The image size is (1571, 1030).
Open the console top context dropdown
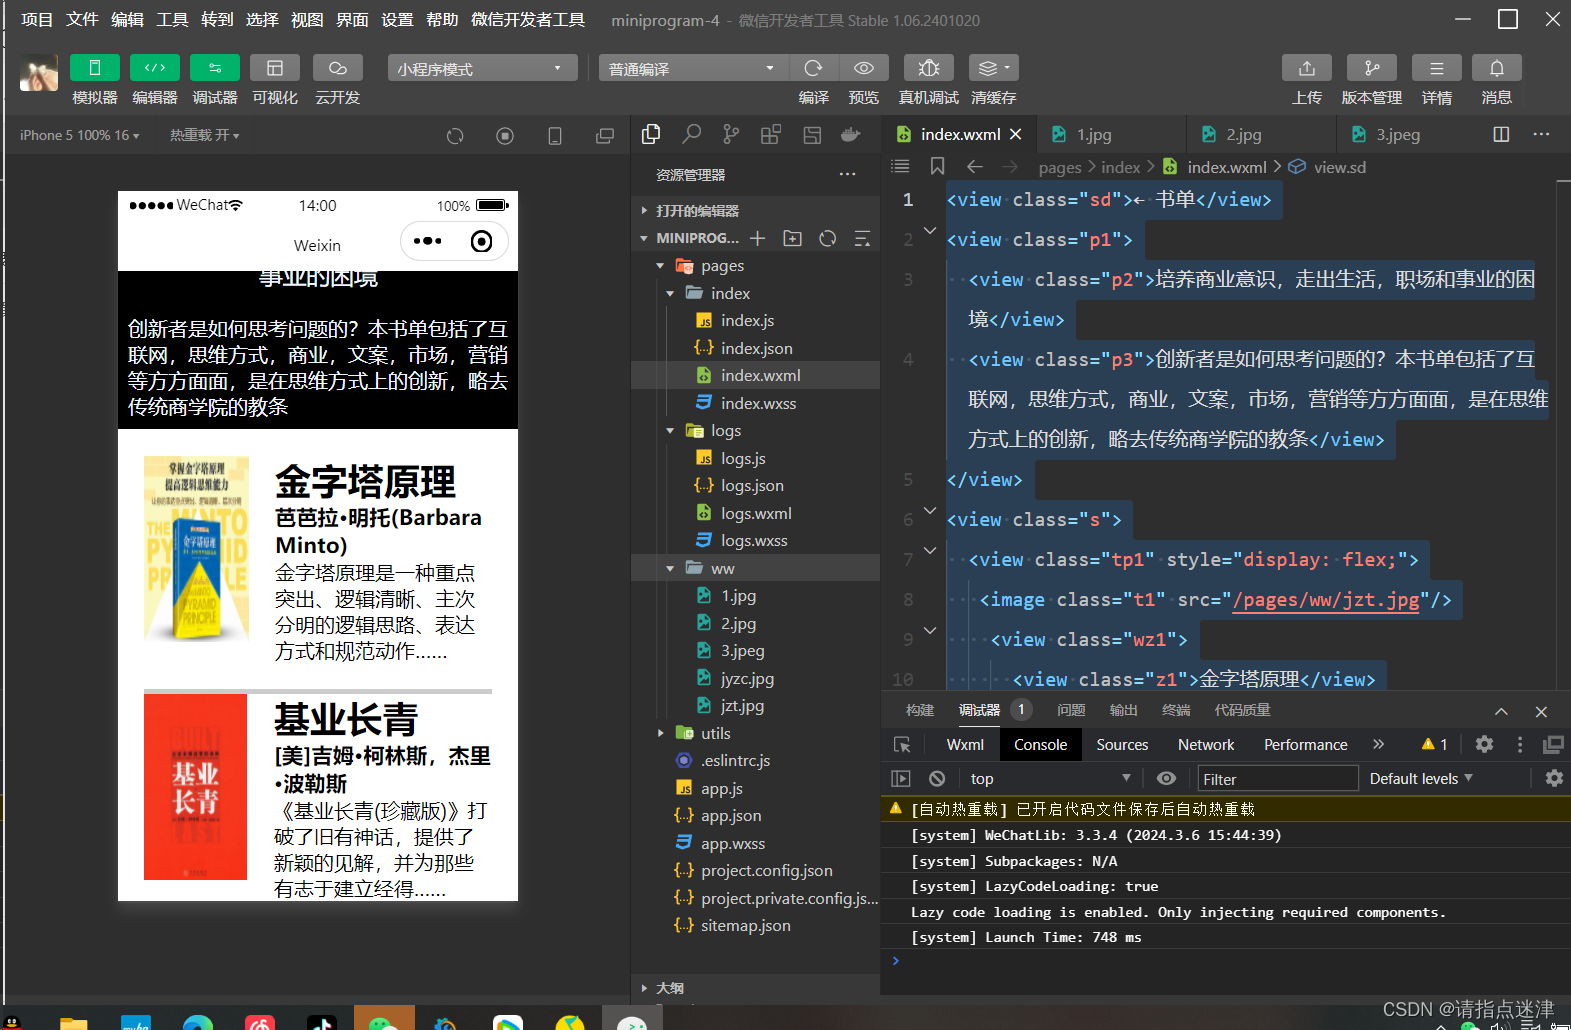pyautogui.click(x=1050, y=778)
